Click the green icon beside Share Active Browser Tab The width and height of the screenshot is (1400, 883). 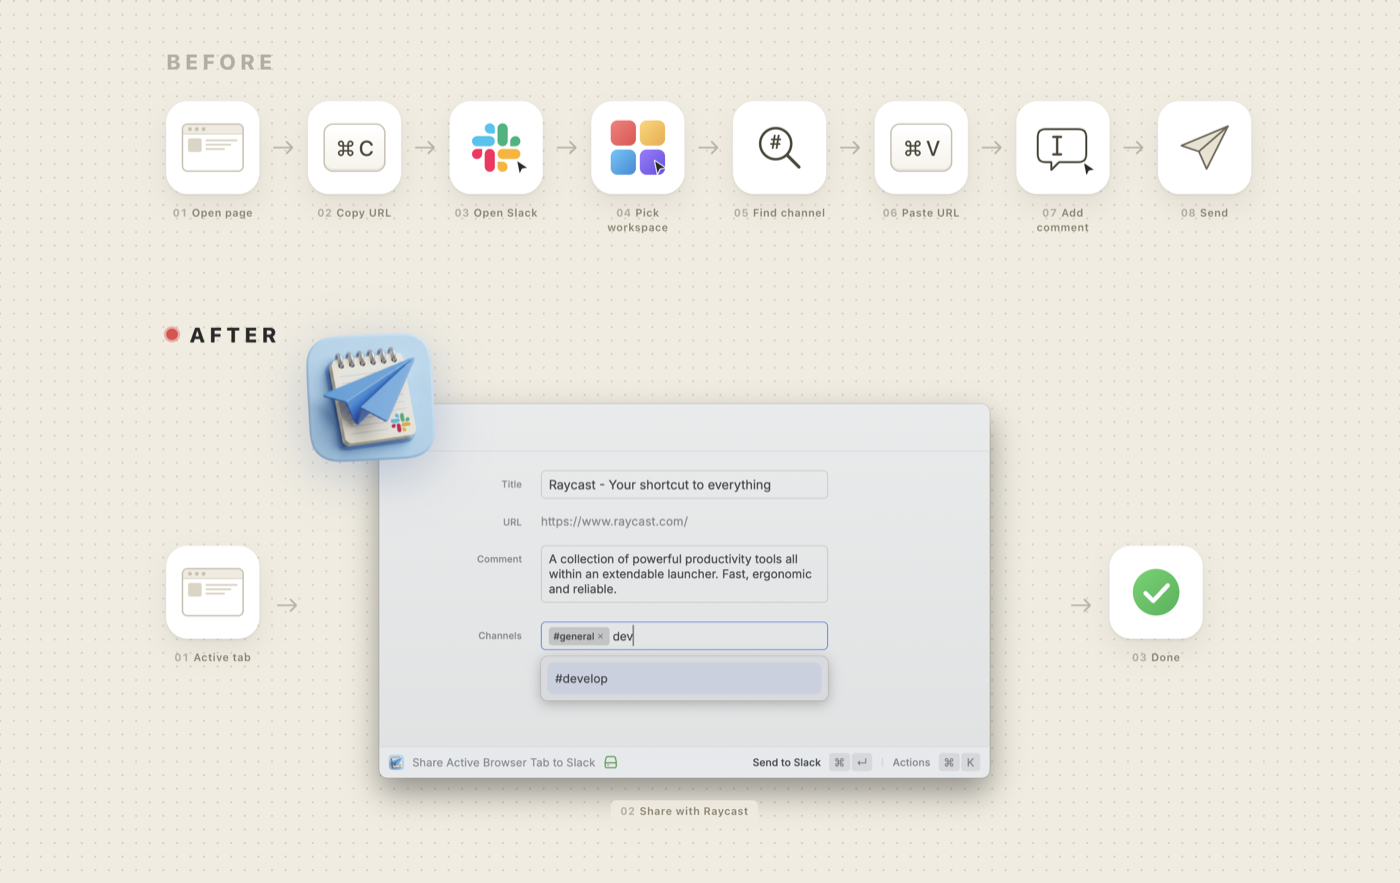611,762
